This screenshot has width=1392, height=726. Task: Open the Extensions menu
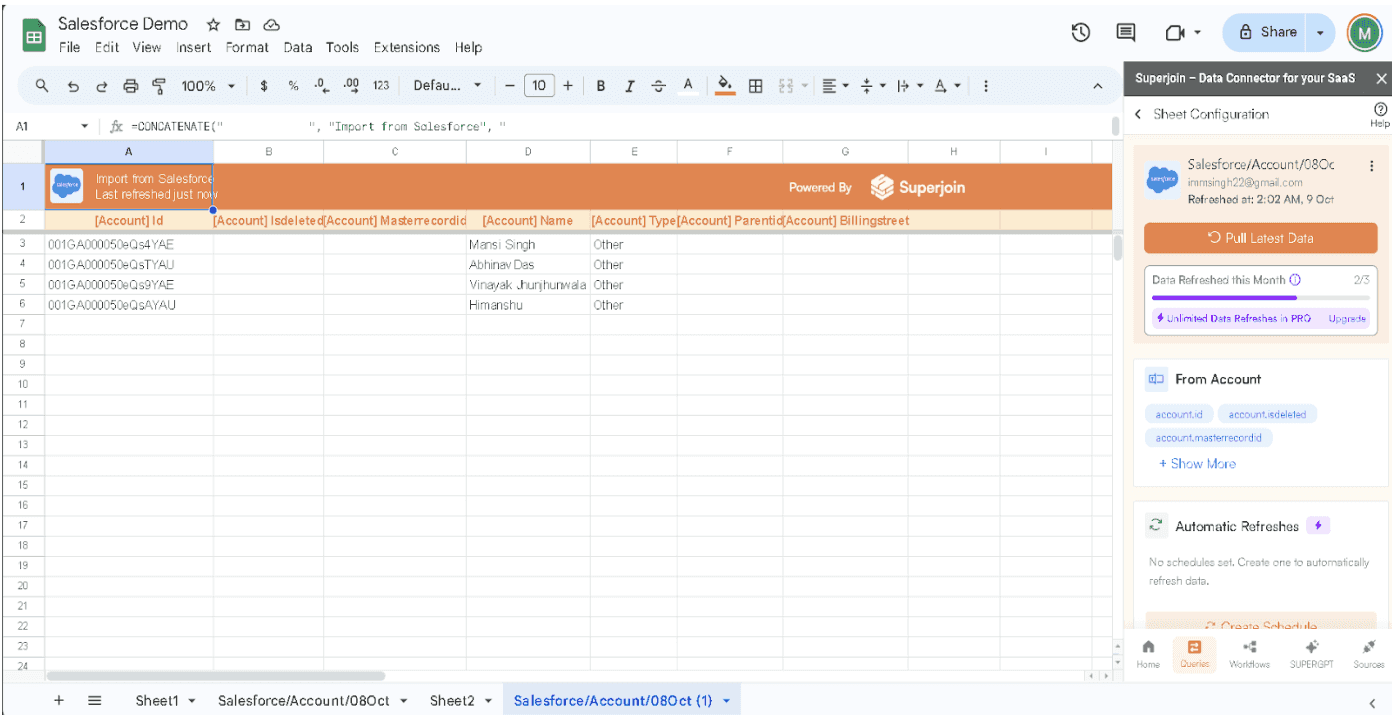click(x=407, y=47)
